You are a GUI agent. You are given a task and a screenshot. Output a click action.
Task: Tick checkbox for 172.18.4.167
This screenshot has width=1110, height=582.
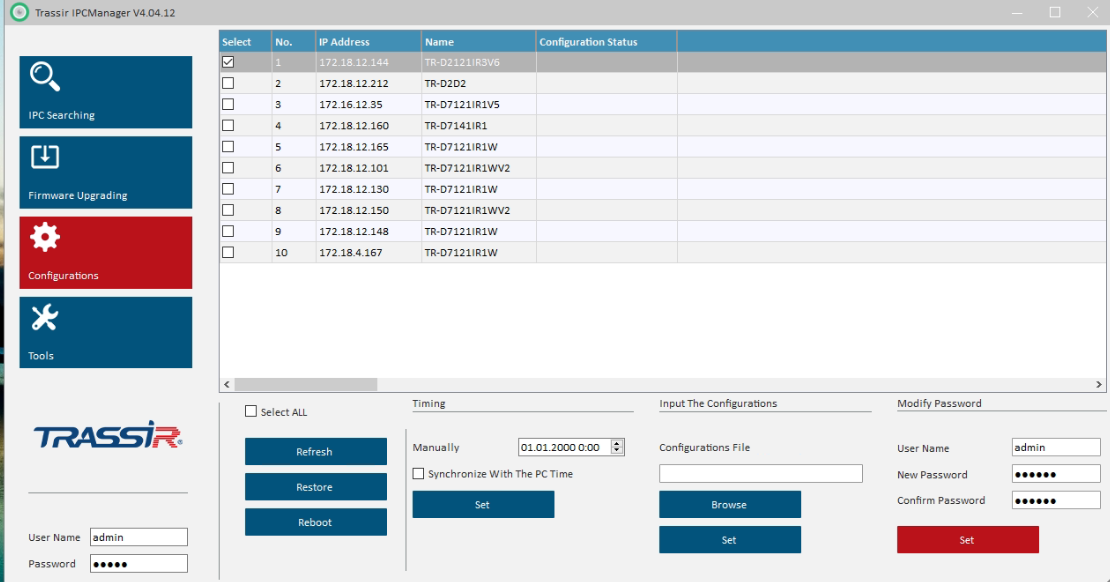click(228, 253)
